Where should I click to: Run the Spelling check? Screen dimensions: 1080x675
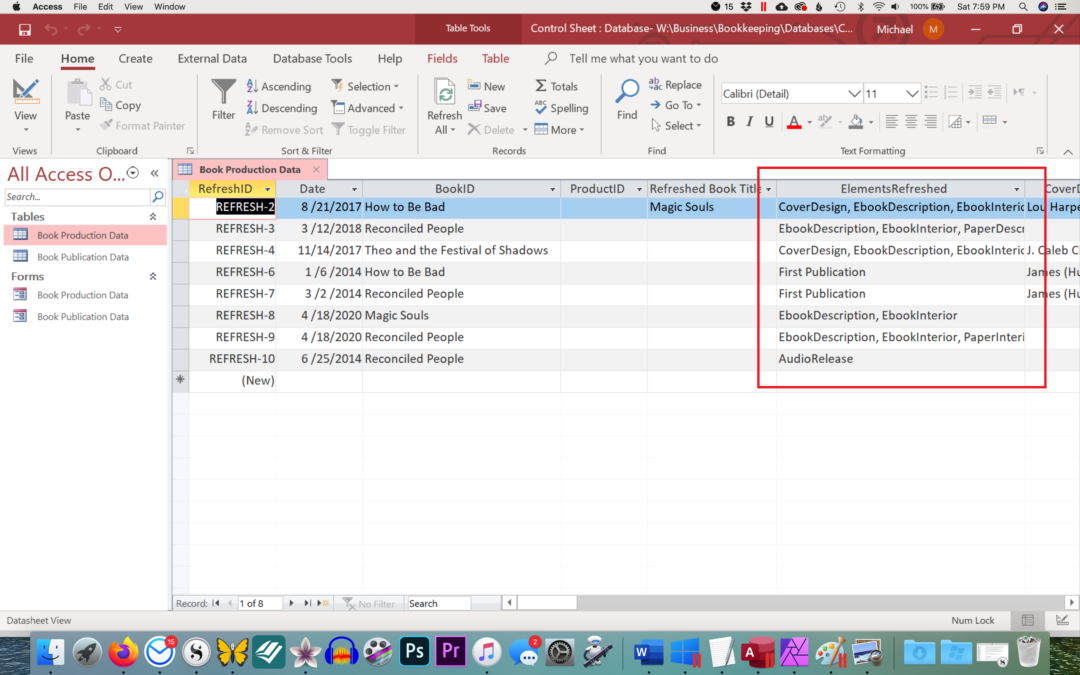click(x=561, y=108)
